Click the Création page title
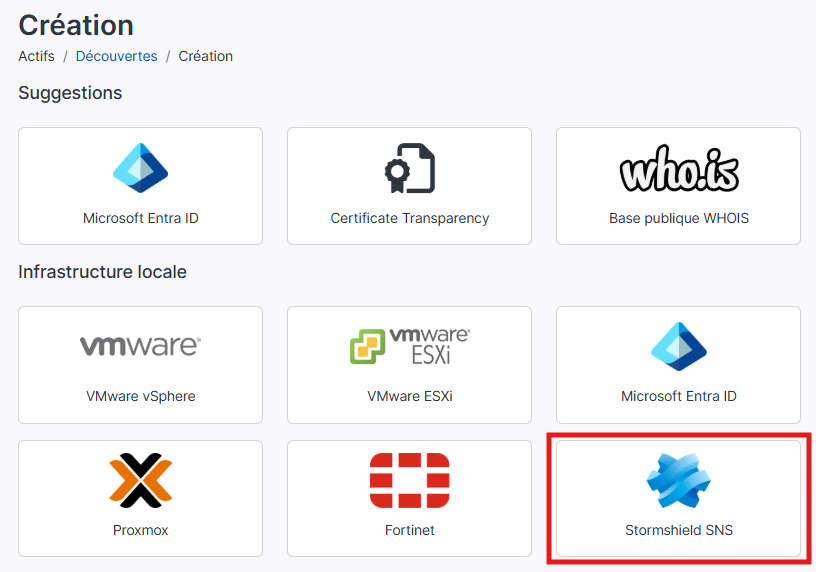Viewport: 816px width, 572px height. [x=76, y=25]
